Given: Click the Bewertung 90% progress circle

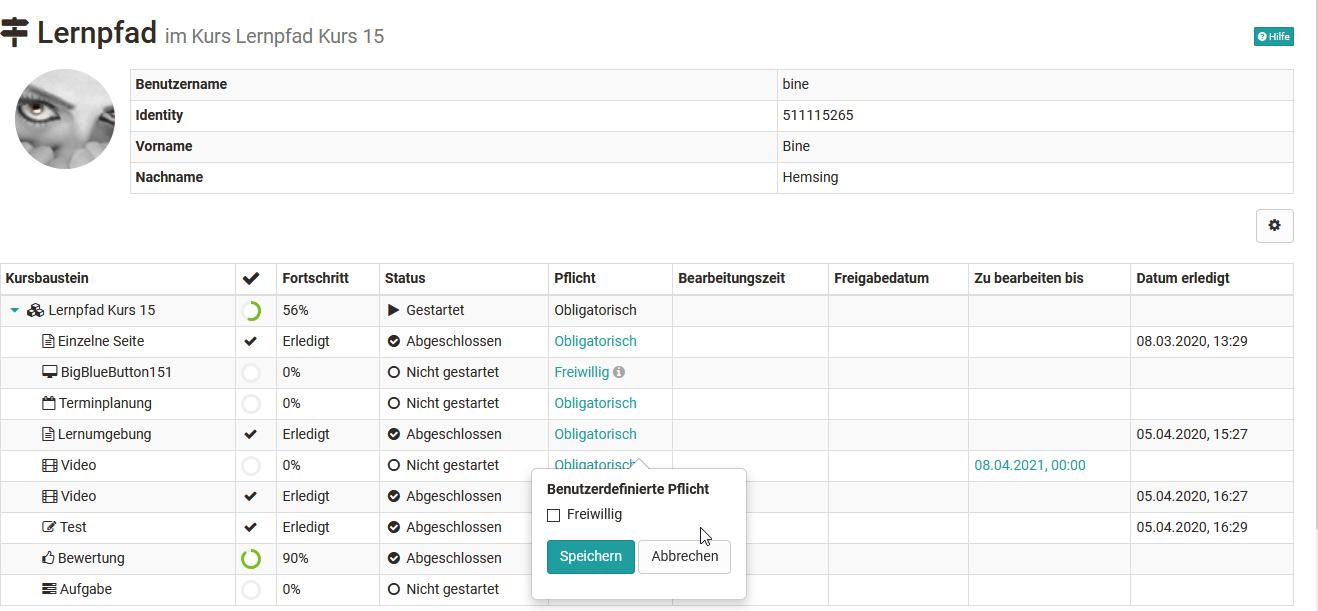Looking at the screenshot, I should pyautogui.click(x=251, y=558).
